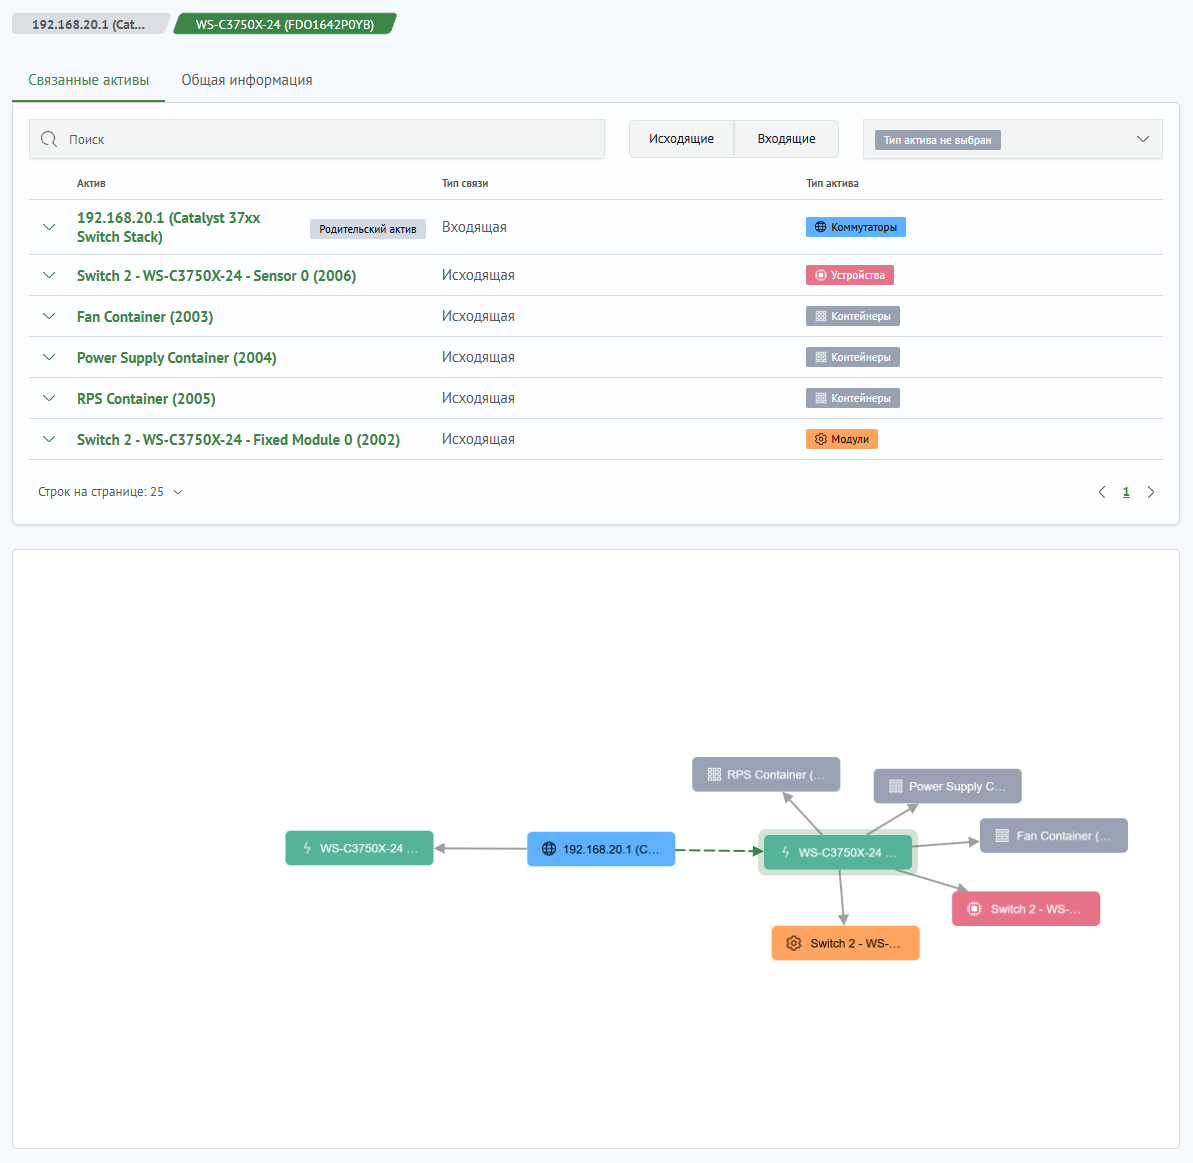
Task: Click the Коммутаторы tag label
Action: click(x=864, y=227)
